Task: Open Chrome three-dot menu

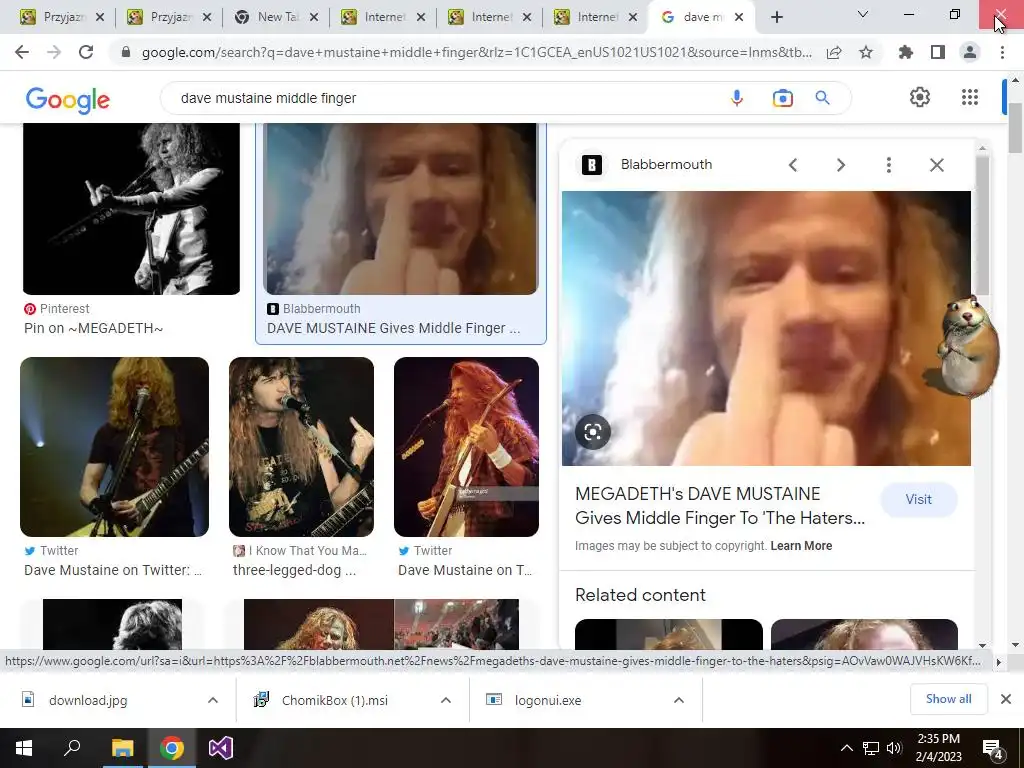Action: click(1002, 52)
